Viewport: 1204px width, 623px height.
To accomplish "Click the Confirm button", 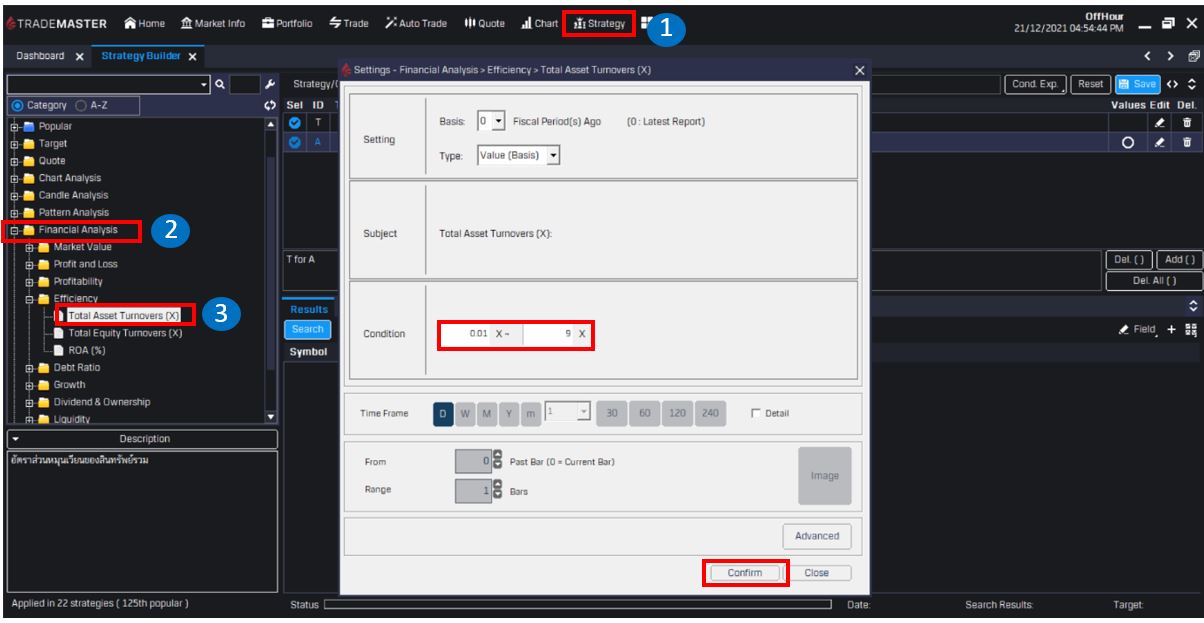I will point(745,573).
